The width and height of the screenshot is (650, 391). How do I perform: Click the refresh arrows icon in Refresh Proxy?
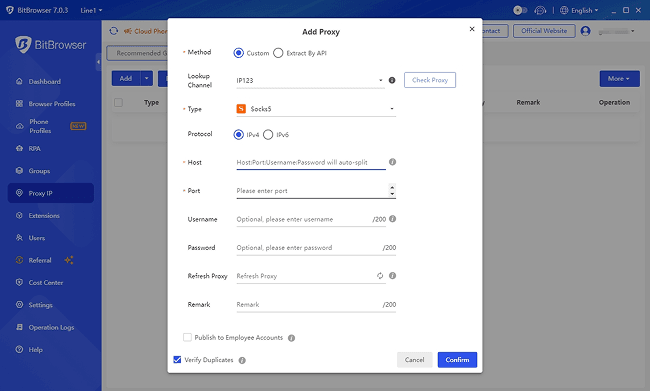380,276
